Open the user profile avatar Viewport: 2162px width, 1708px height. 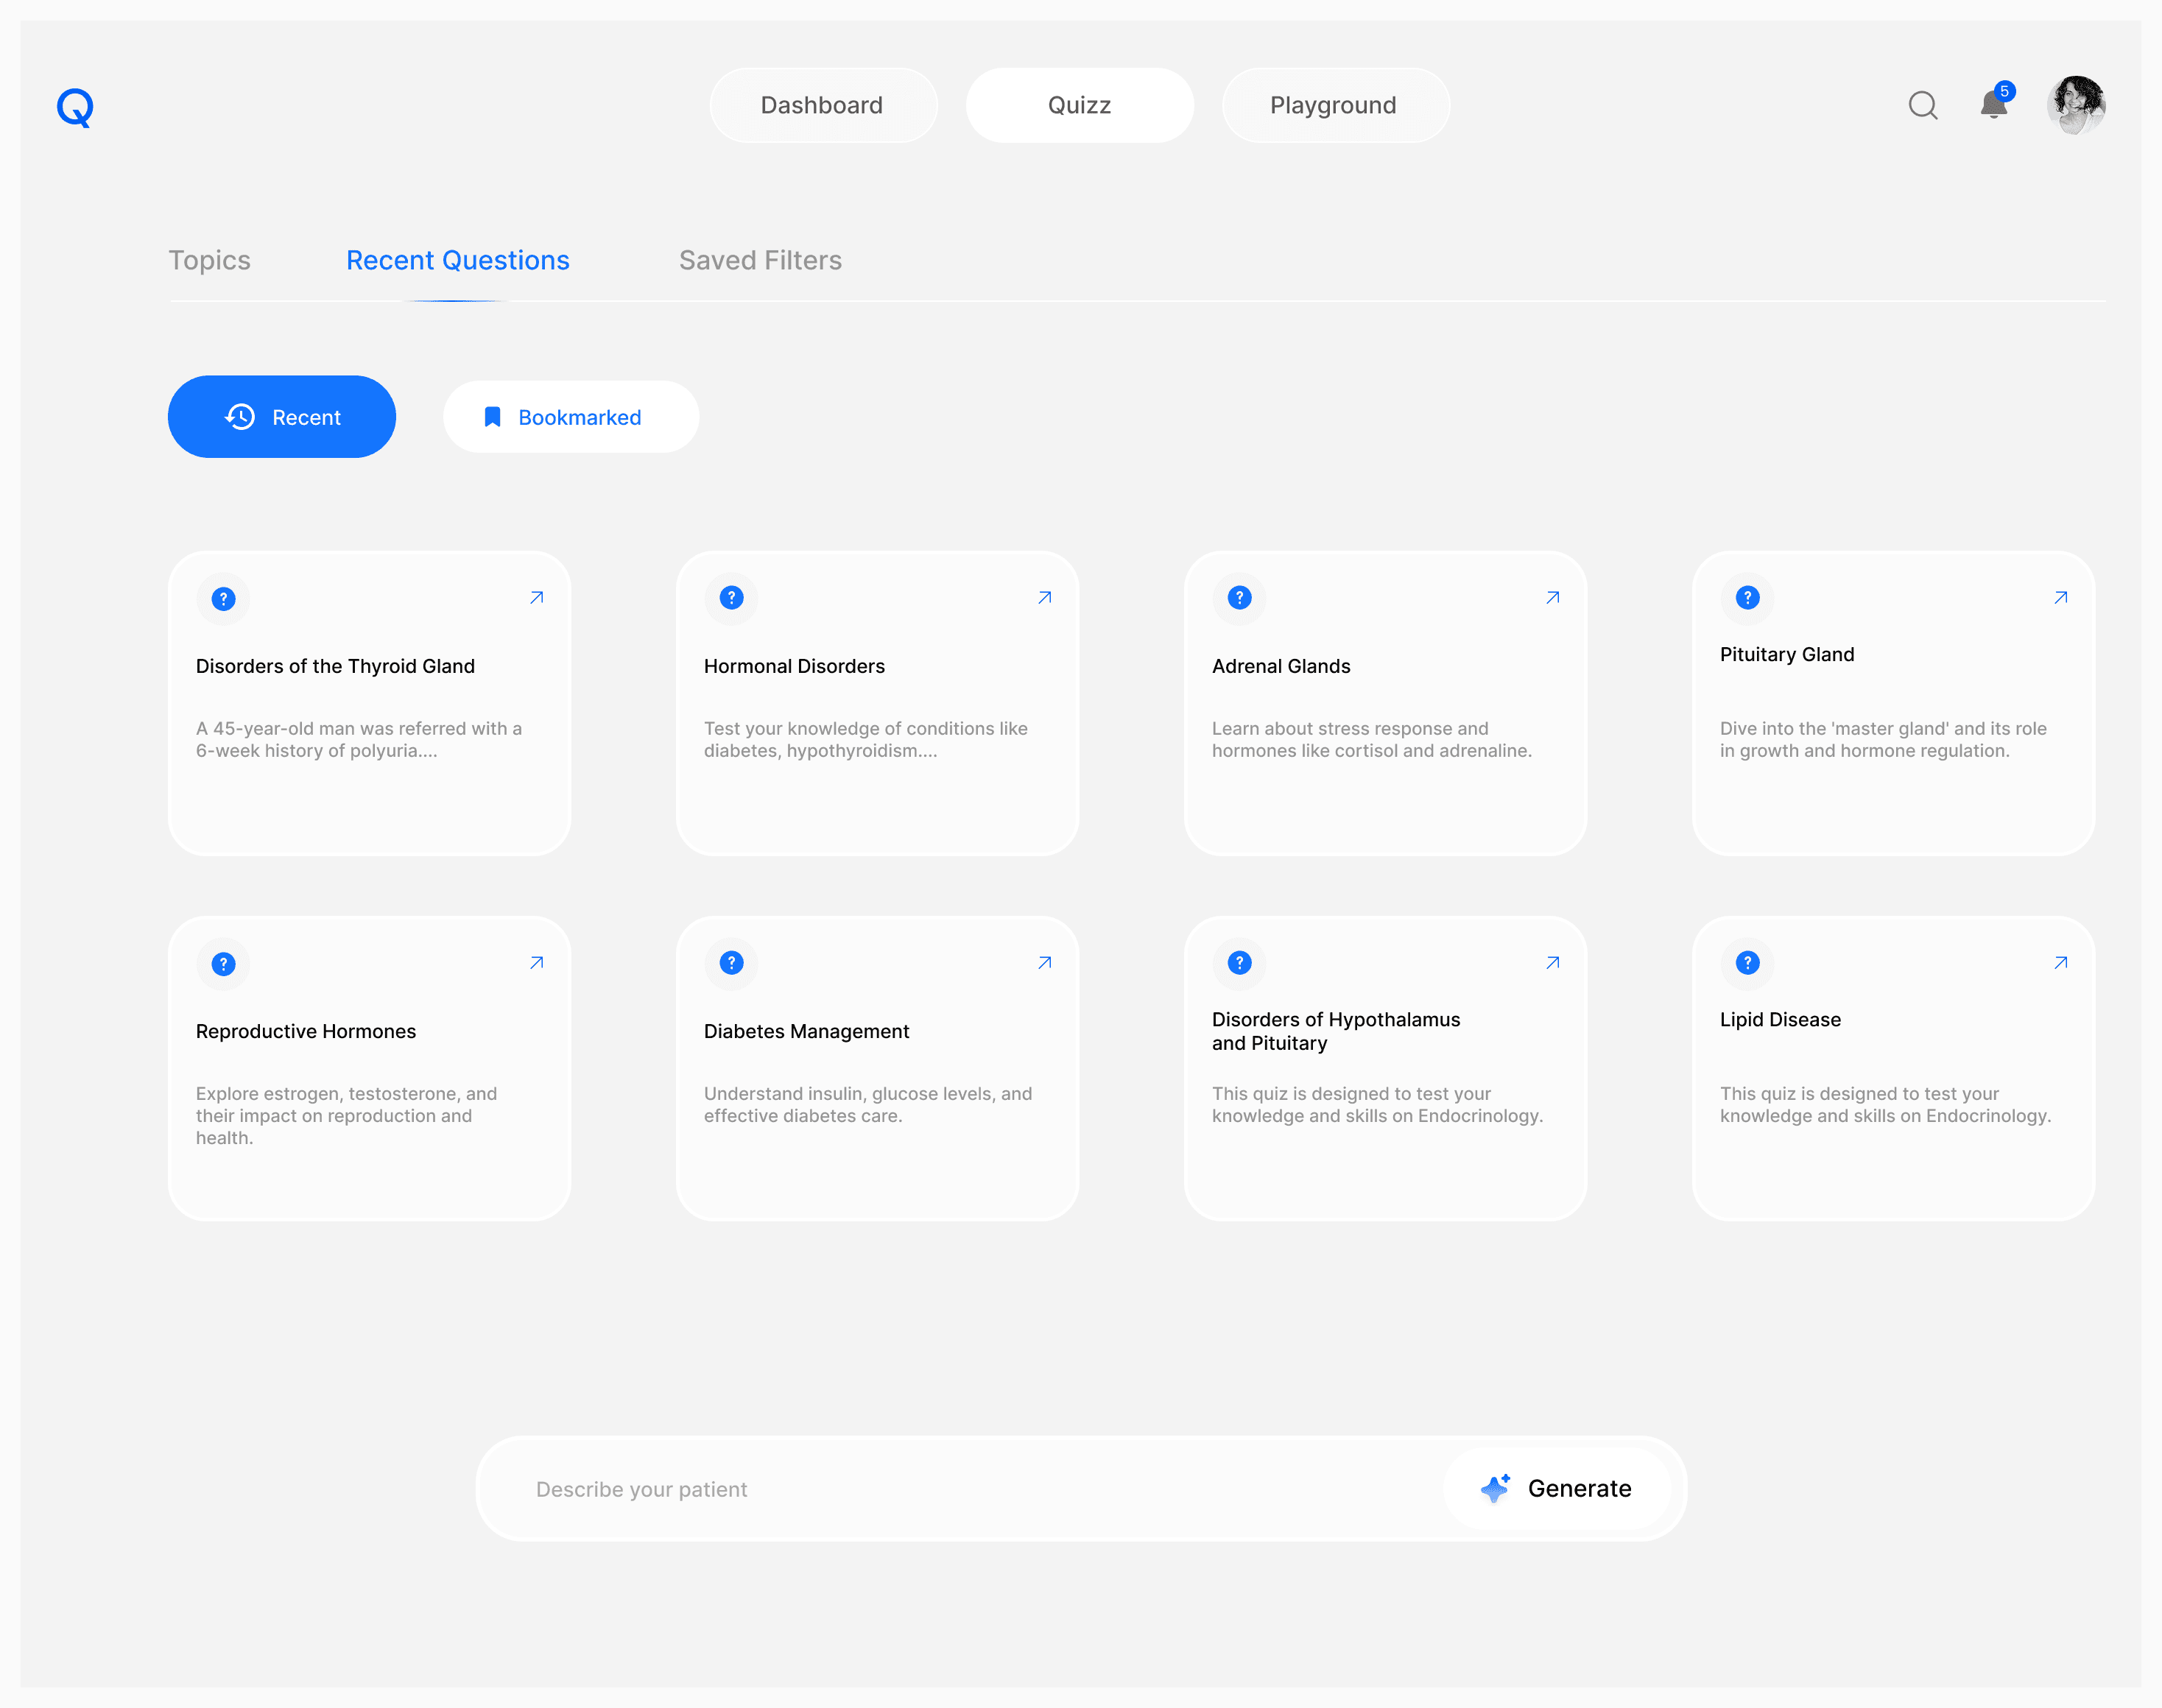pyautogui.click(x=2076, y=105)
